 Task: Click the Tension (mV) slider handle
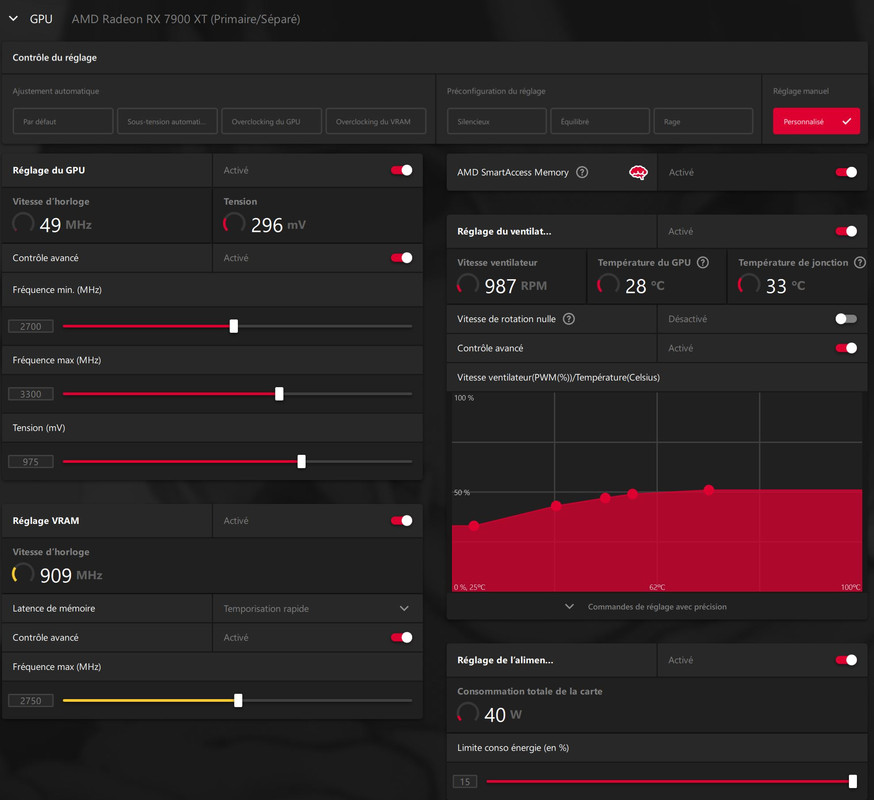click(302, 462)
